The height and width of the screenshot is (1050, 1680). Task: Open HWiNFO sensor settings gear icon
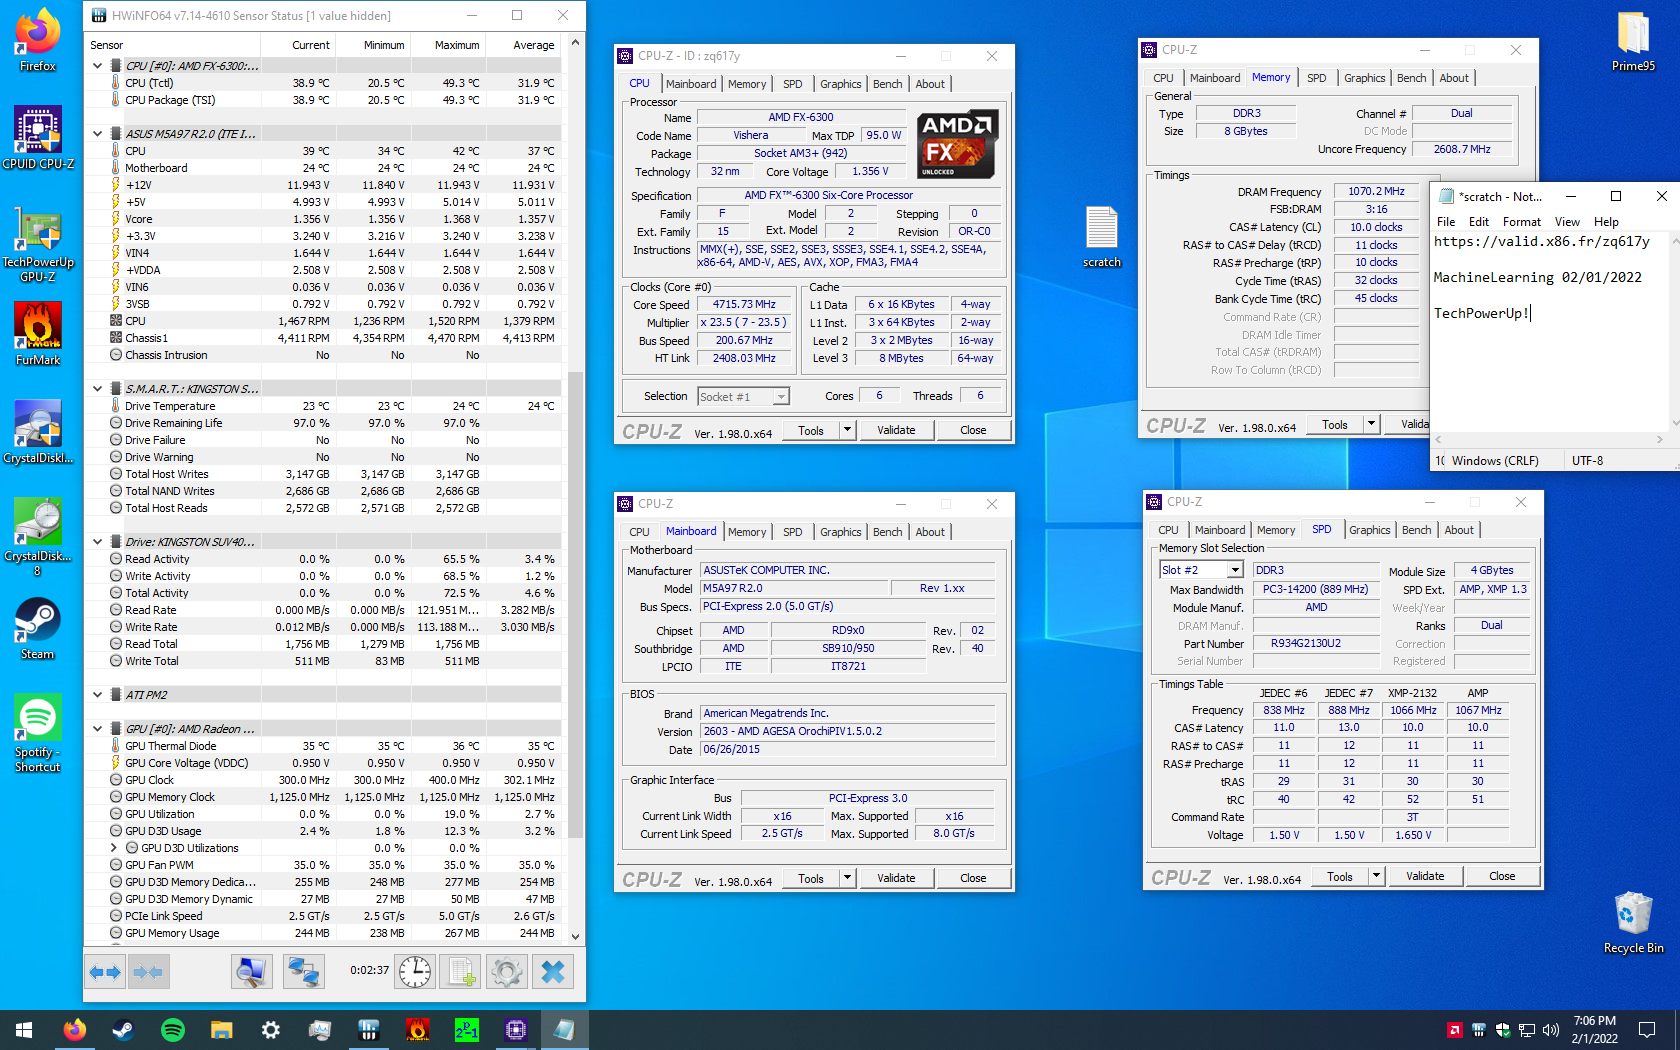point(507,971)
